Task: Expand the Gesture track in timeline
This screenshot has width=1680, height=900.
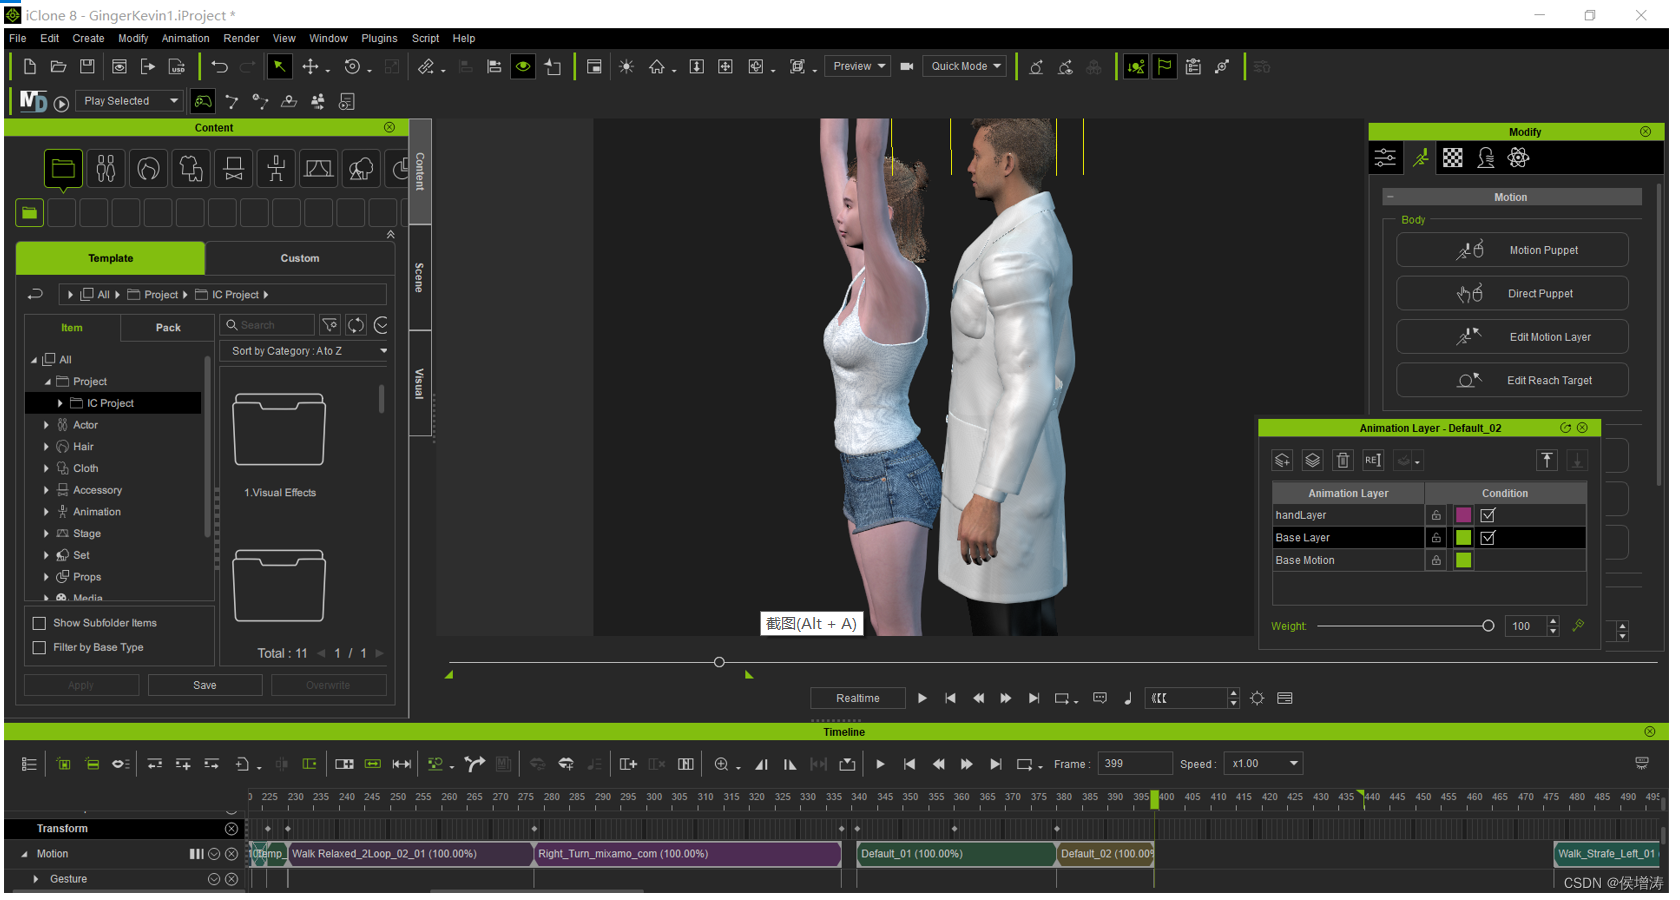Action: [36, 879]
